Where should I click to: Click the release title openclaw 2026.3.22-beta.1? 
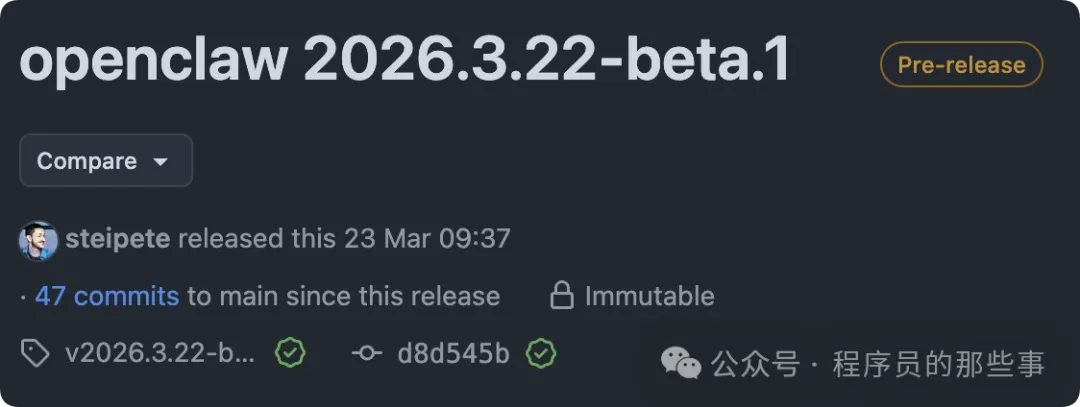pos(404,62)
